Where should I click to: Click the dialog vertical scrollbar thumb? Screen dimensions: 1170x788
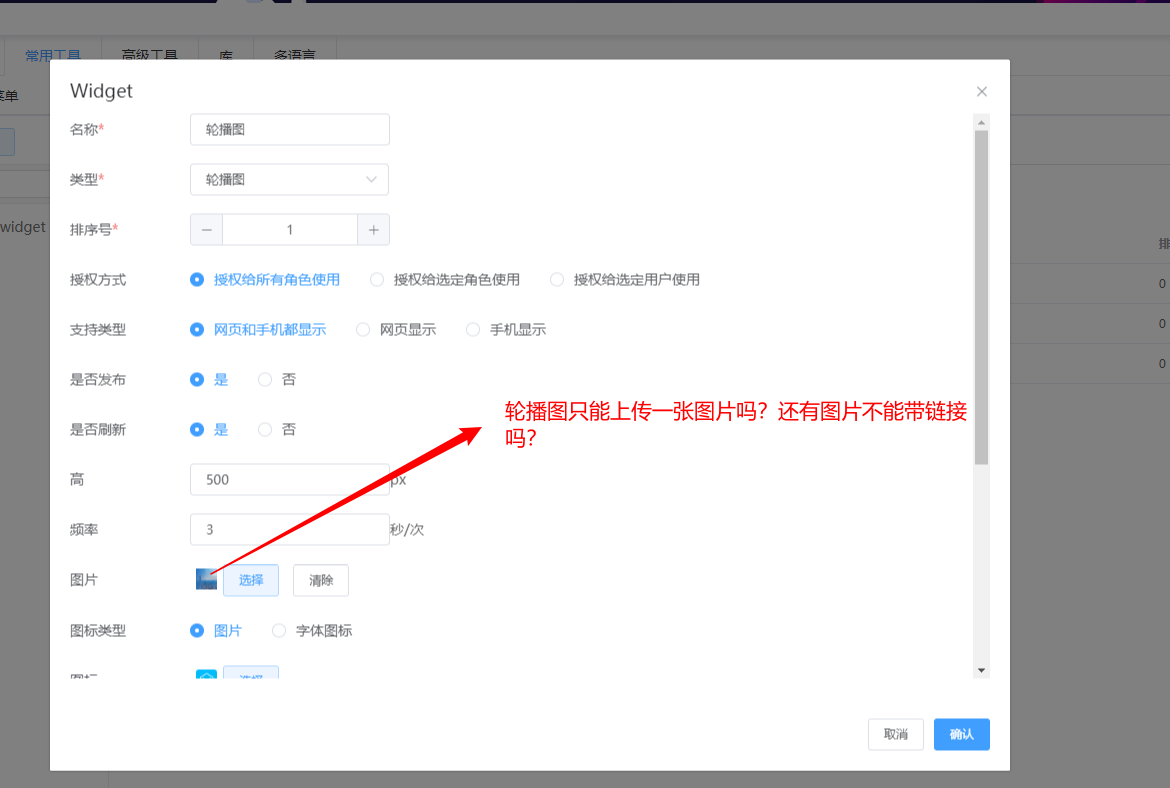(981, 298)
